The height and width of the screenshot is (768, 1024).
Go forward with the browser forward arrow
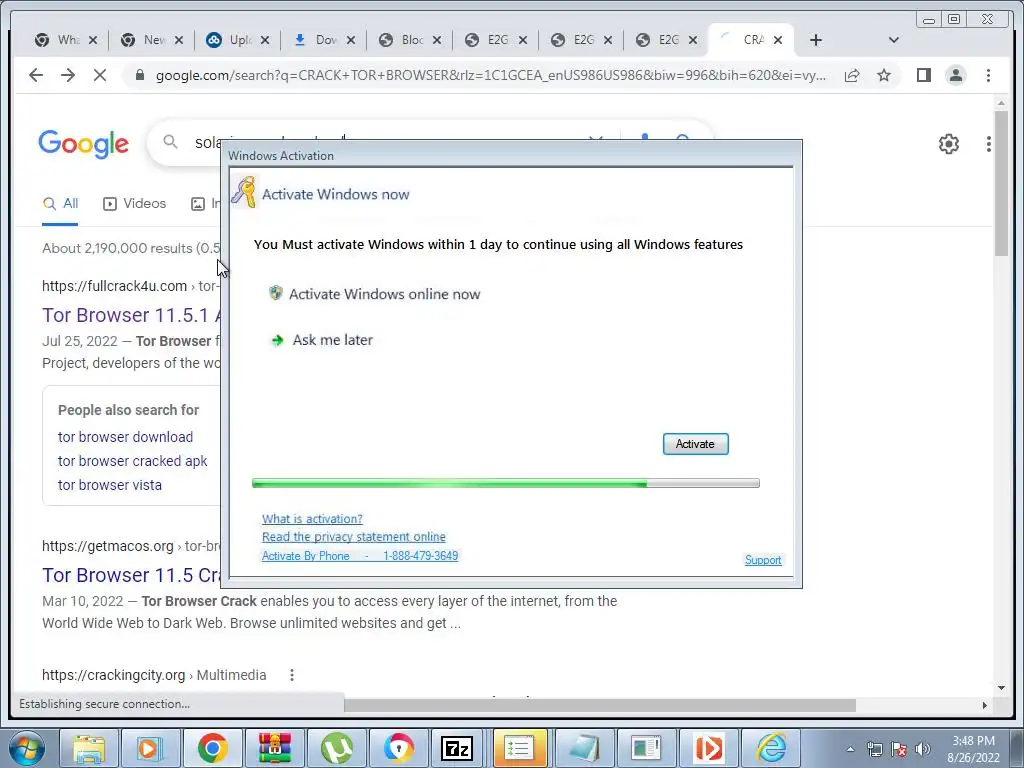68,75
